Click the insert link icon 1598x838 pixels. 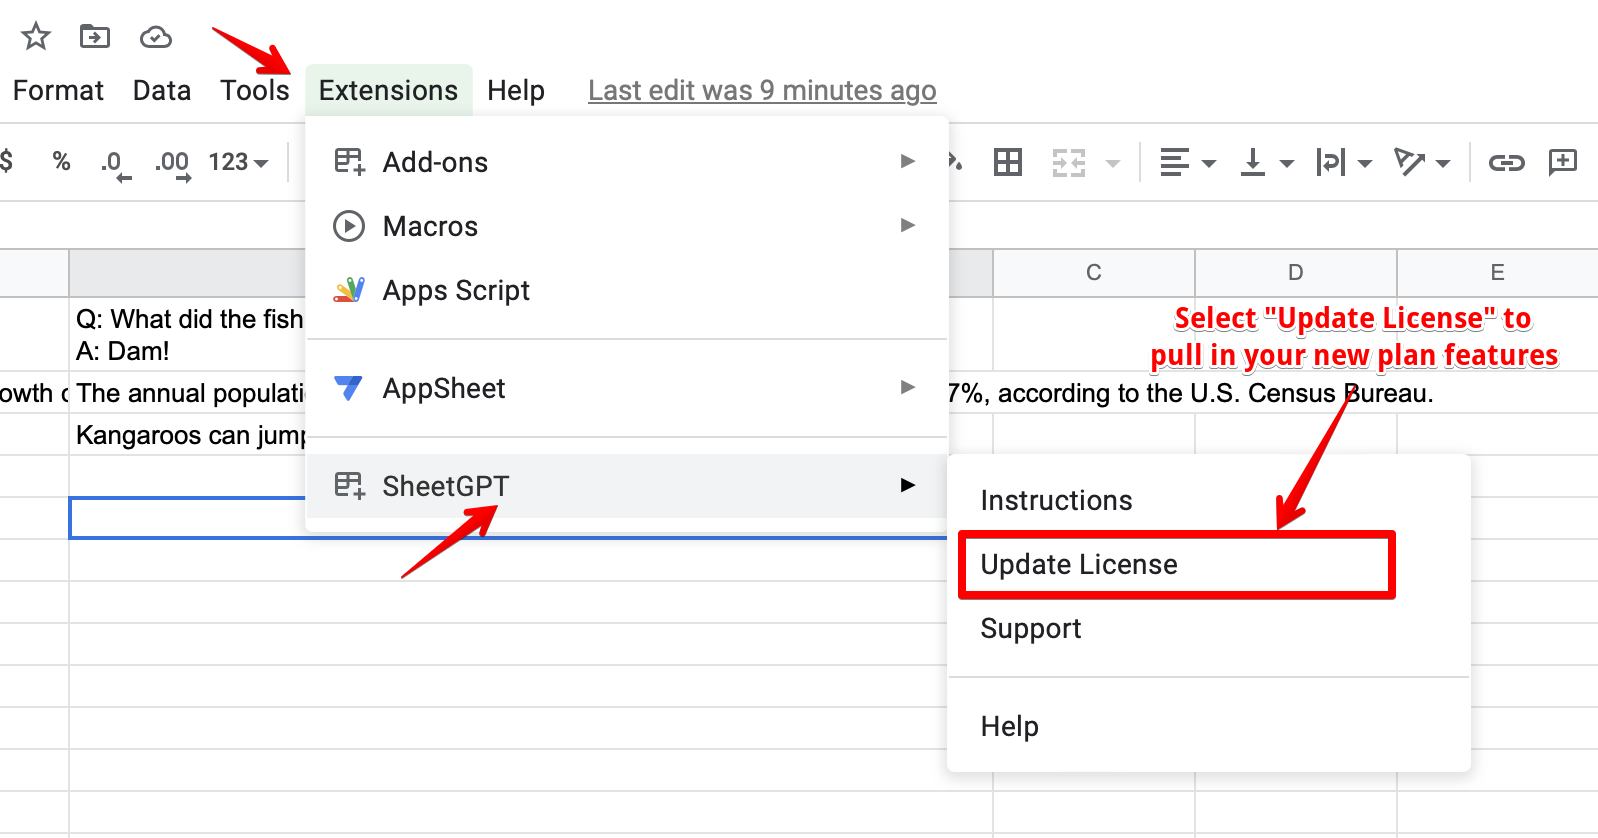point(1506,162)
